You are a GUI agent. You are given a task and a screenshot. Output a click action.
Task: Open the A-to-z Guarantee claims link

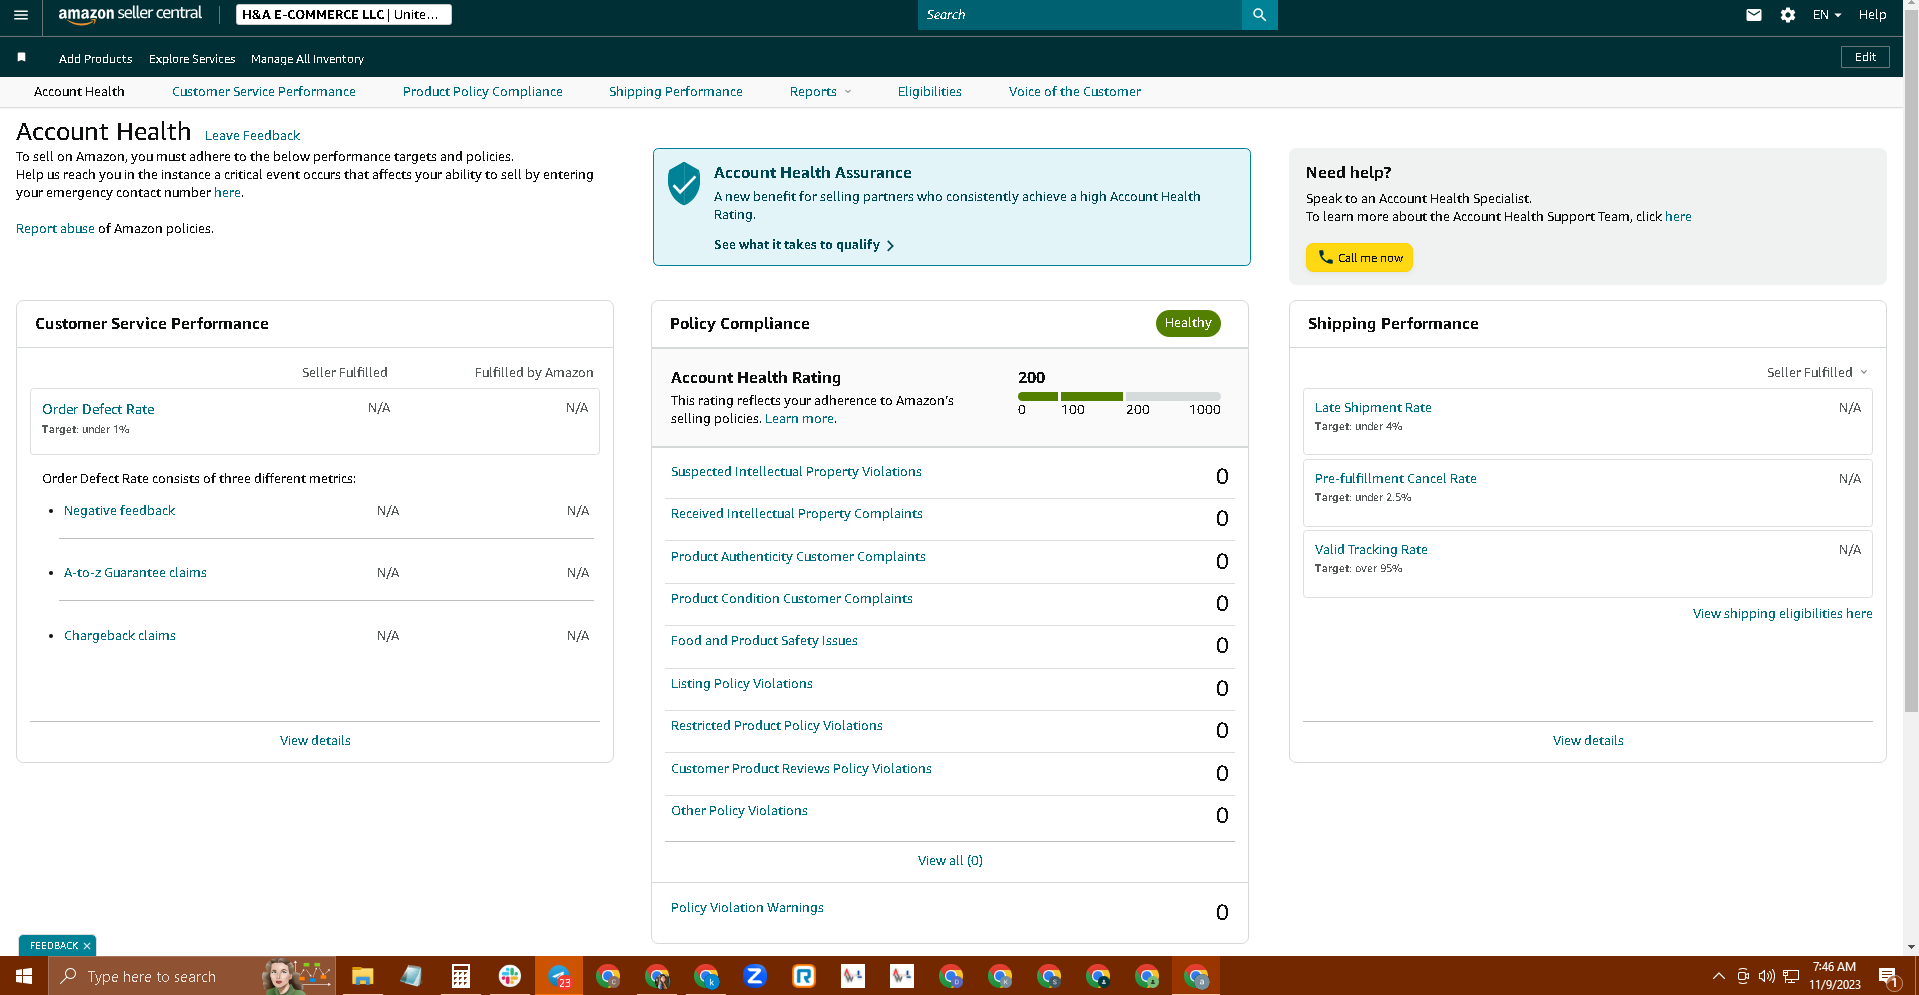coord(135,573)
